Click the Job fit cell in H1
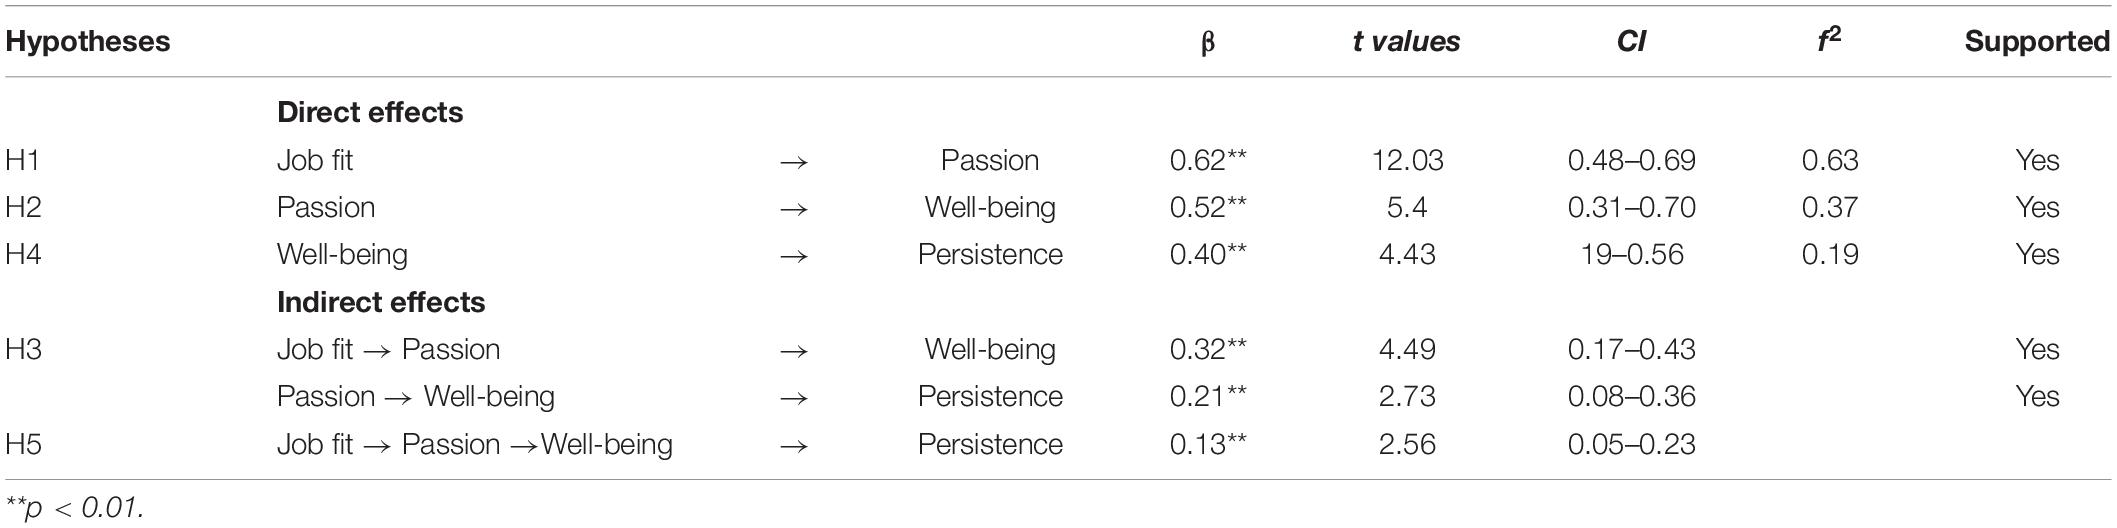Screen dimensions: 2117x528 (x=315, y=160)
